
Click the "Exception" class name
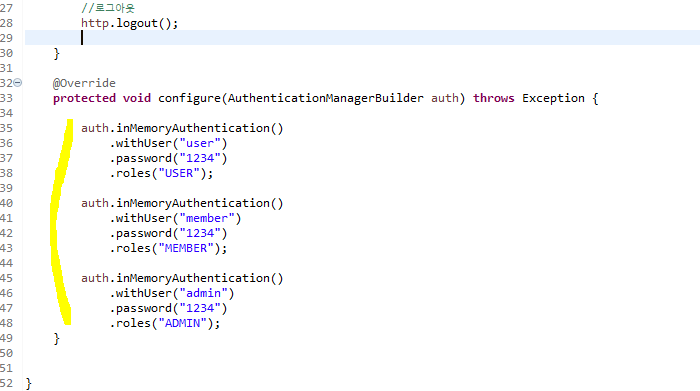click(x=553, y=99)
